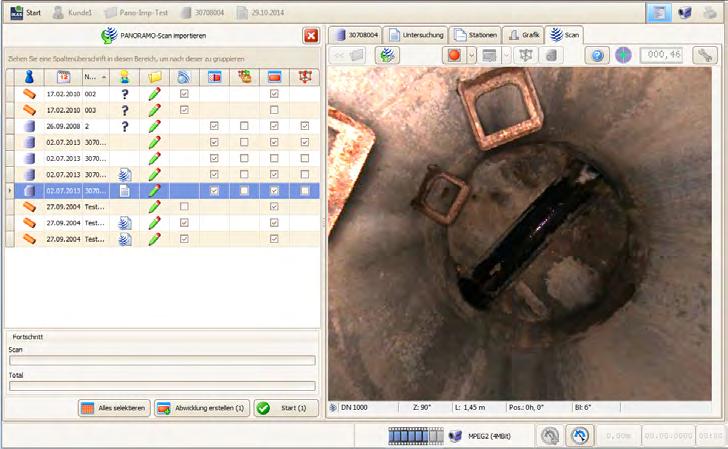Open the N... column header sort arrow
728x449 pixels.
(x=104, y=77)
